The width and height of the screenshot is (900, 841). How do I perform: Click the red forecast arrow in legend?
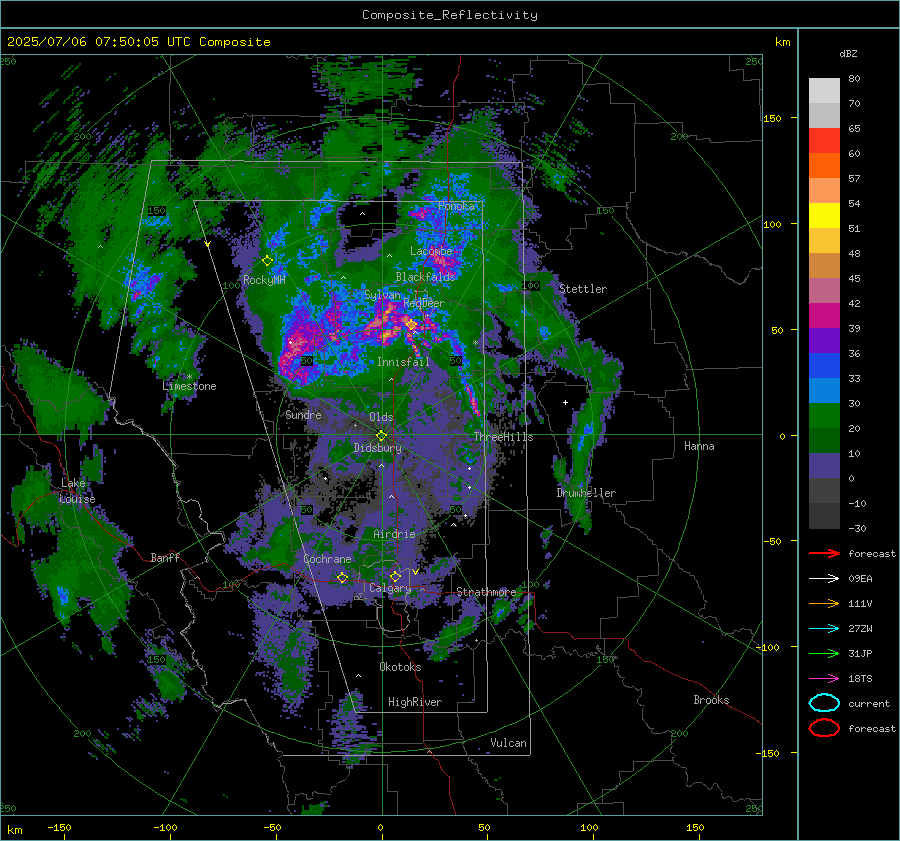[x=824, y=553]
